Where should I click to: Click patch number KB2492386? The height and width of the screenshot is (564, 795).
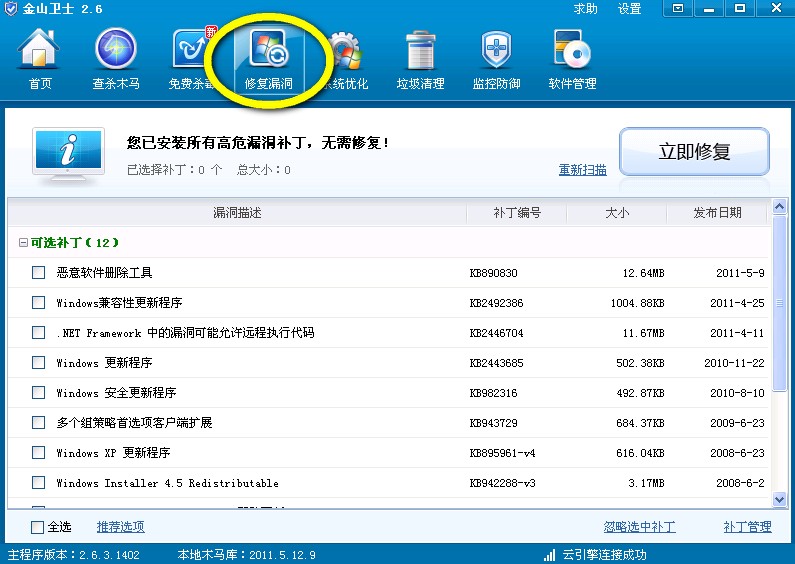(496, 303)
